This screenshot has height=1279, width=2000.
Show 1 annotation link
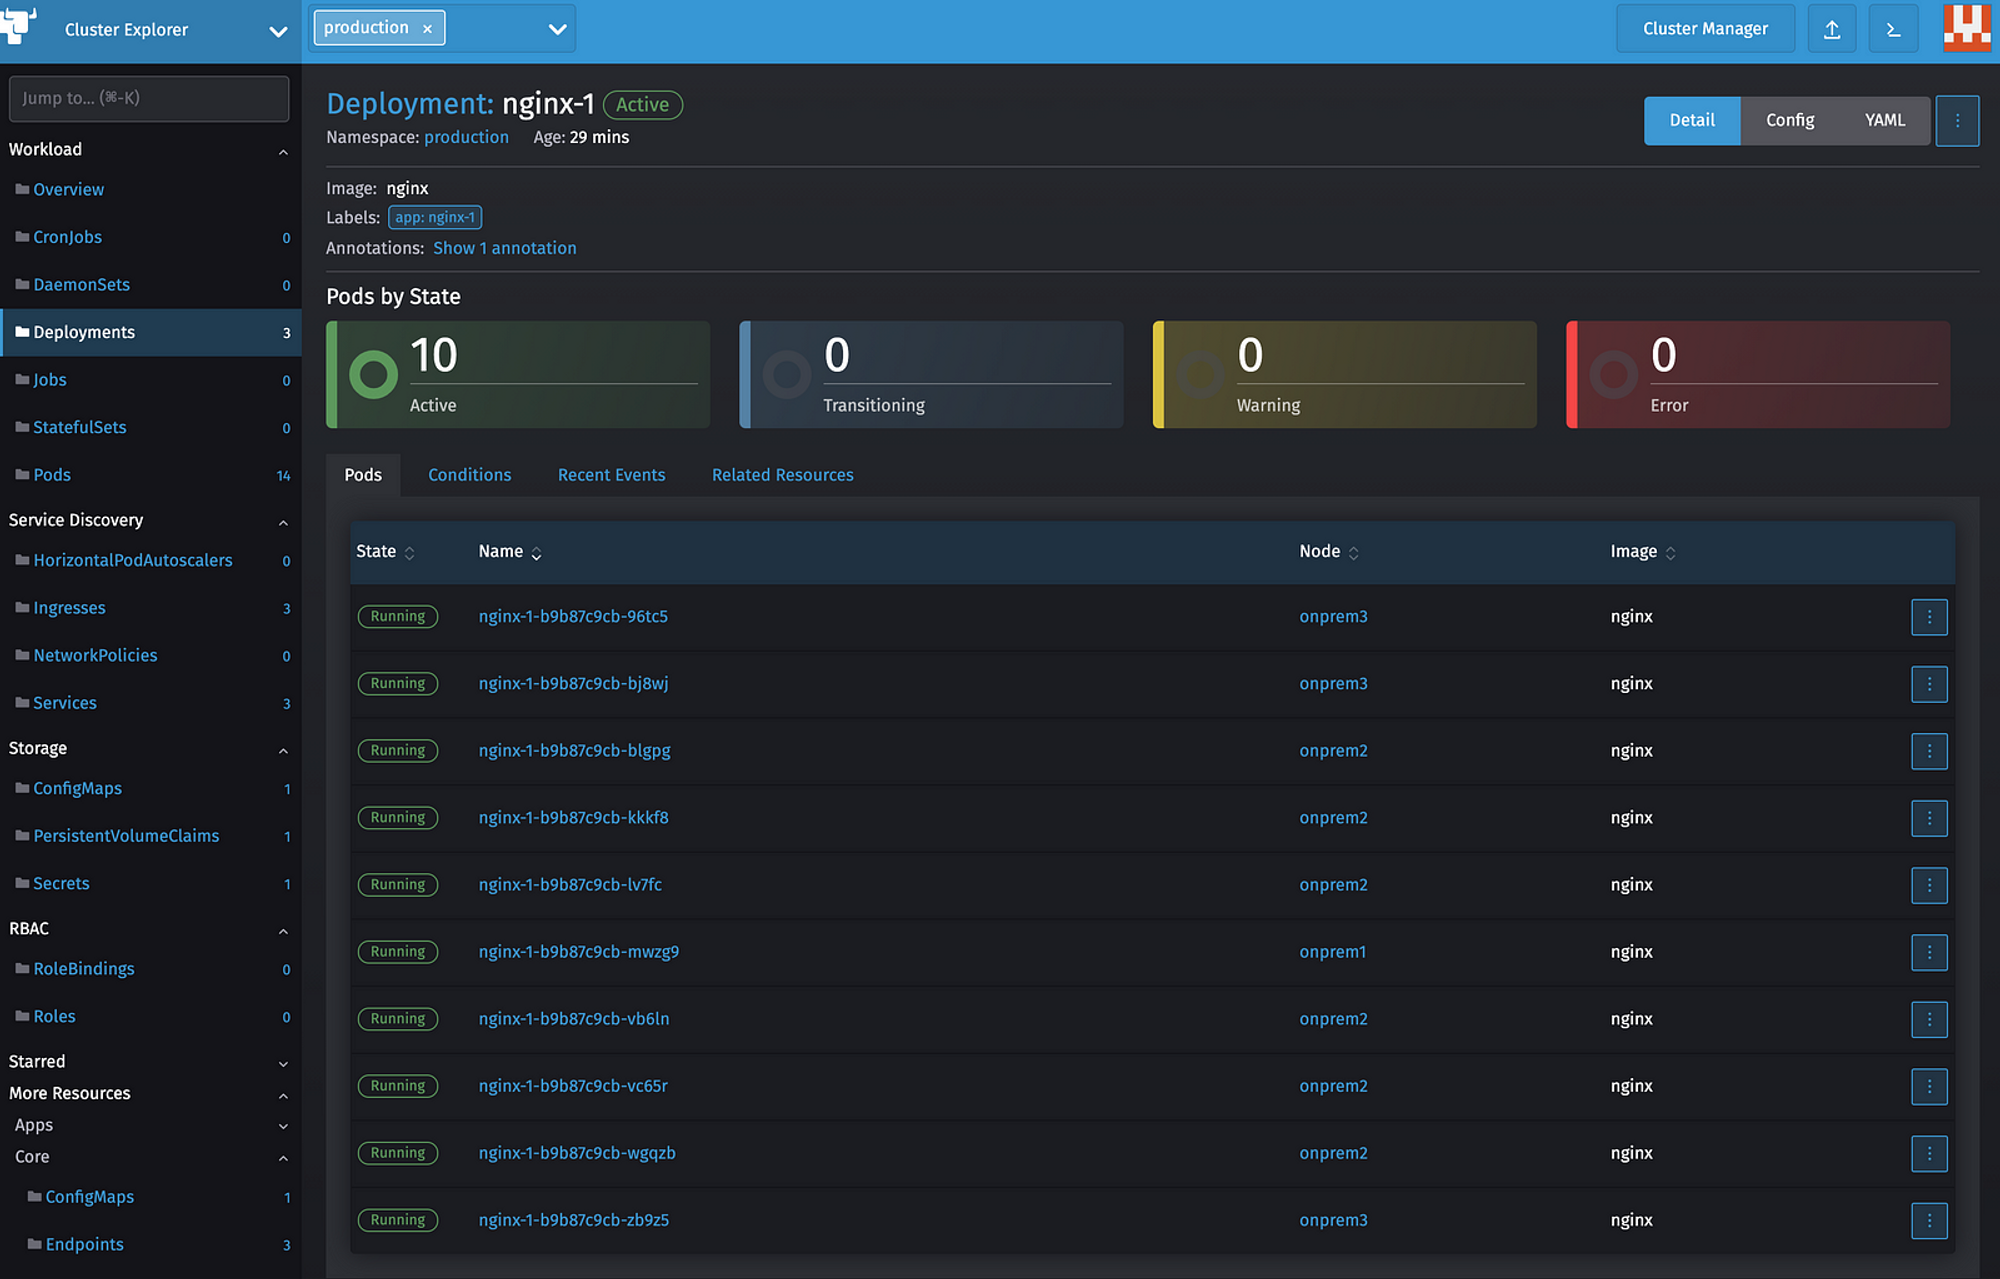point(504,248)
